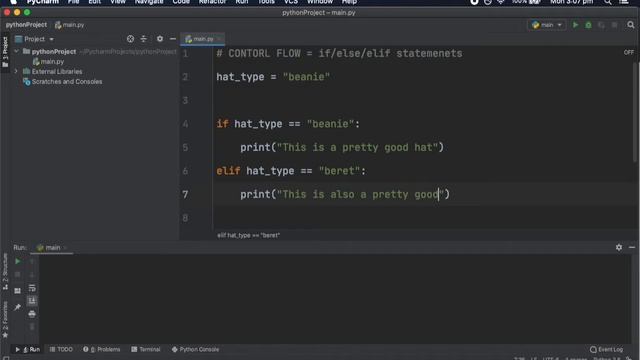This screenshot has height=360, width=640.
Task: Click empty line 8 in the editor
Action: (424, 218)
